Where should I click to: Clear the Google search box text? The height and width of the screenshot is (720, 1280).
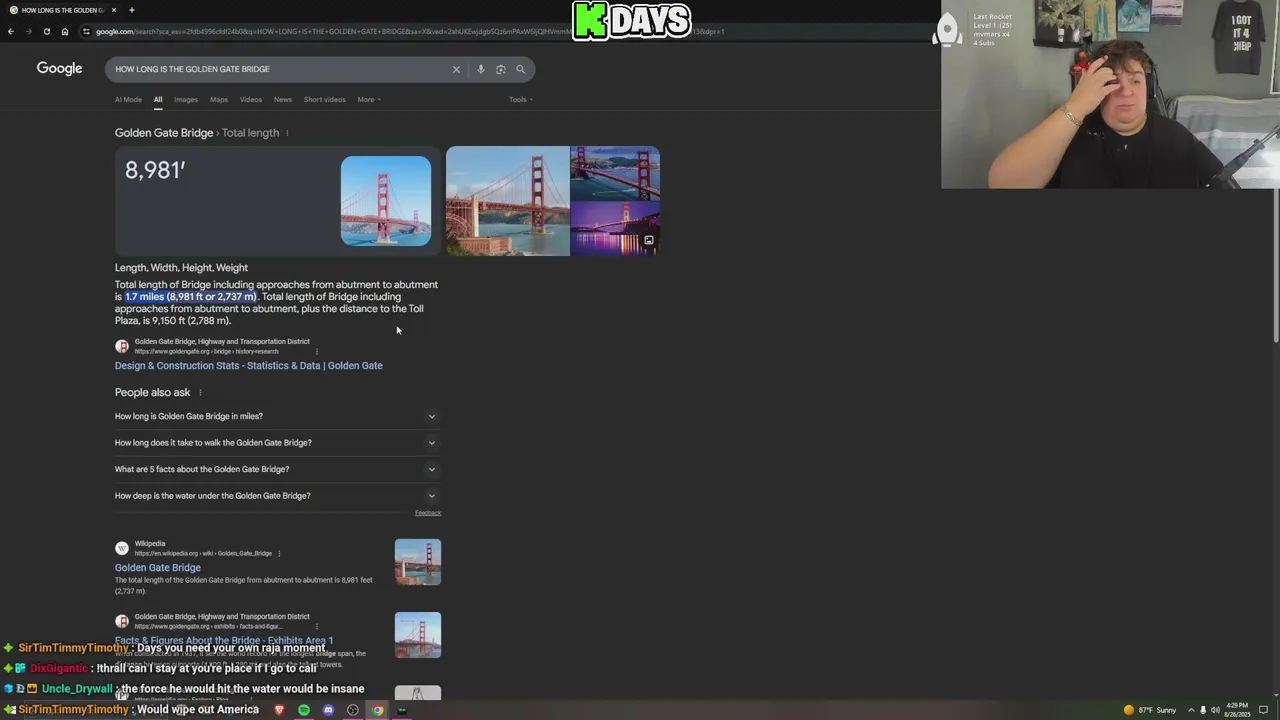tap(456, 69)
